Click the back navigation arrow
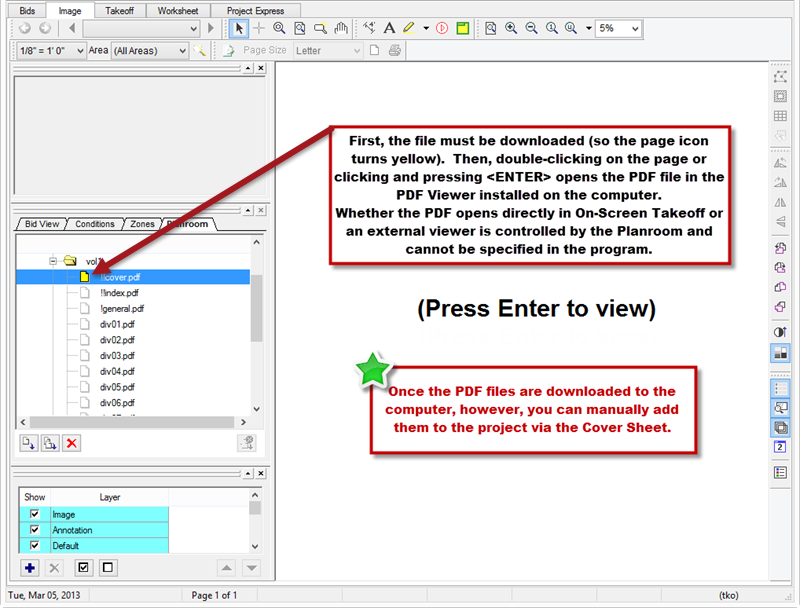Viewport: 800px width, 608px height. tap(24, 29)
